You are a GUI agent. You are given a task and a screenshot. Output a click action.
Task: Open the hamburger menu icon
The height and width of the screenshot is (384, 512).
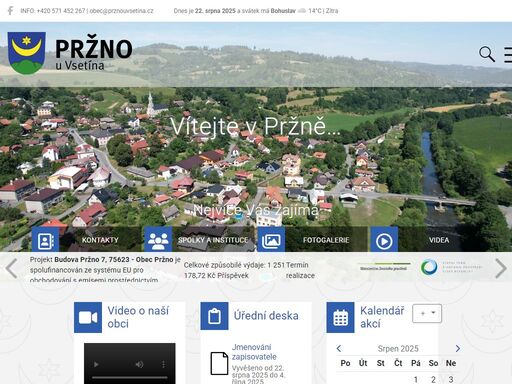coord(508,55)
